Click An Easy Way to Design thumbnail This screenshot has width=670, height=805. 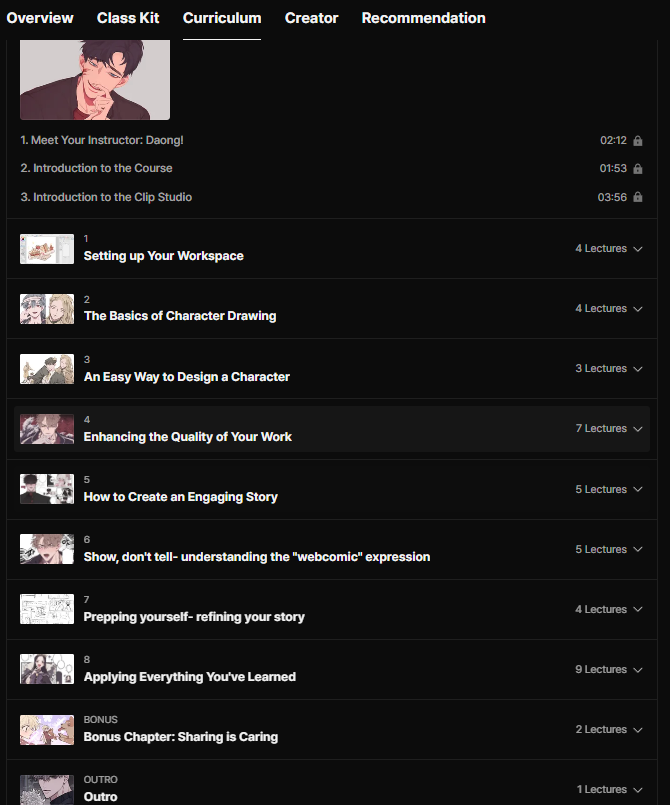coord(47,369)
